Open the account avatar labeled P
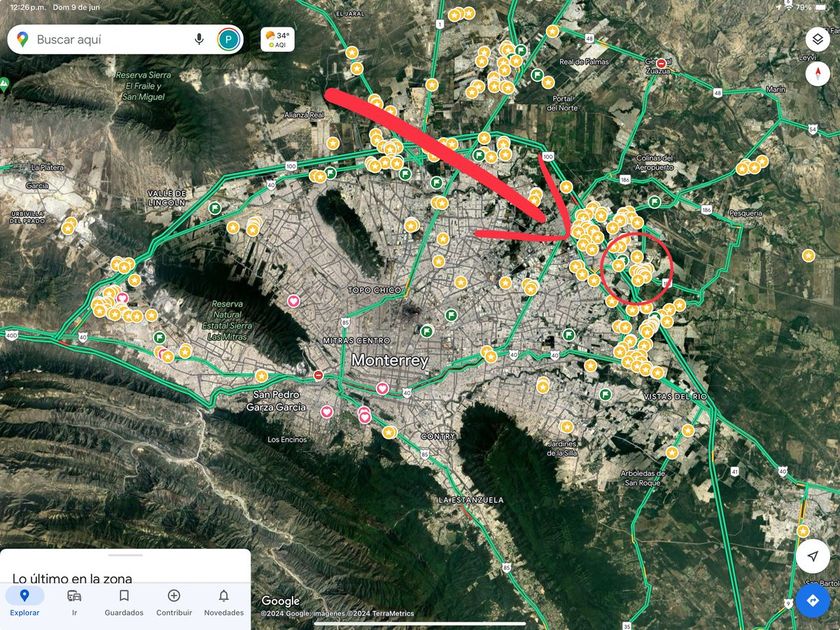The height and width of the screenshot is (630, 840). [x=228, y=40]
